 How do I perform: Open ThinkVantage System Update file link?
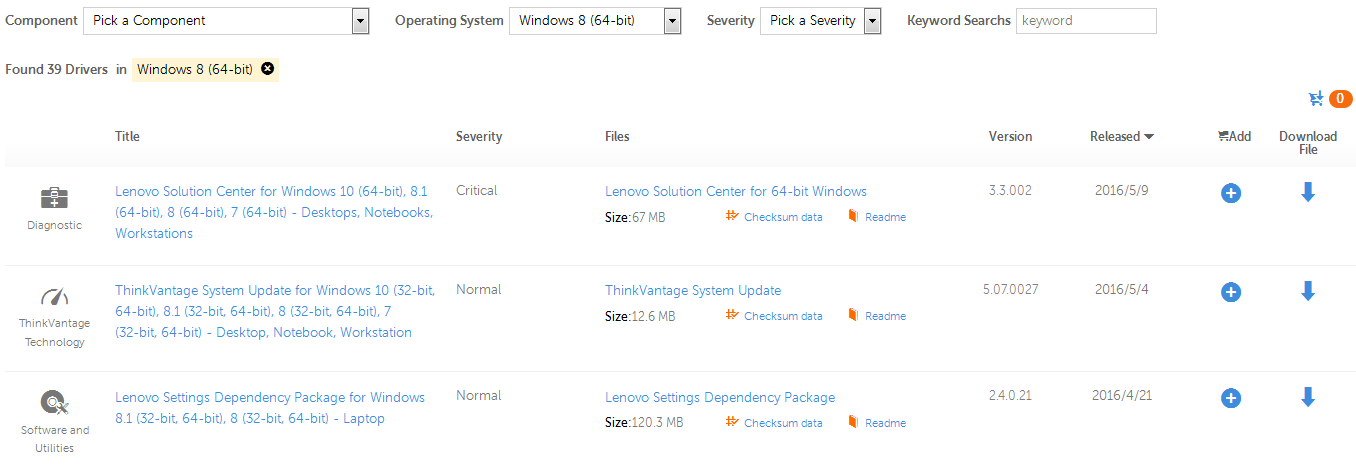click(693, 291)
